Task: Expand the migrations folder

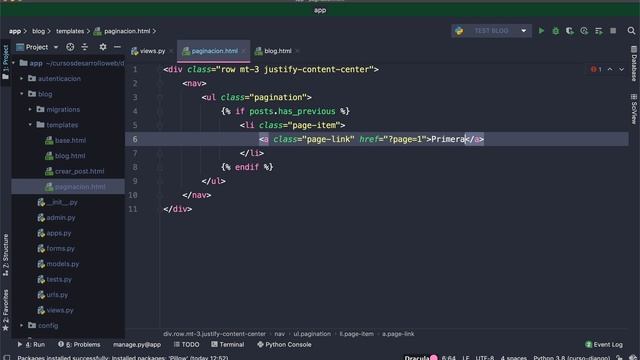Action: (x=30, y=109)
